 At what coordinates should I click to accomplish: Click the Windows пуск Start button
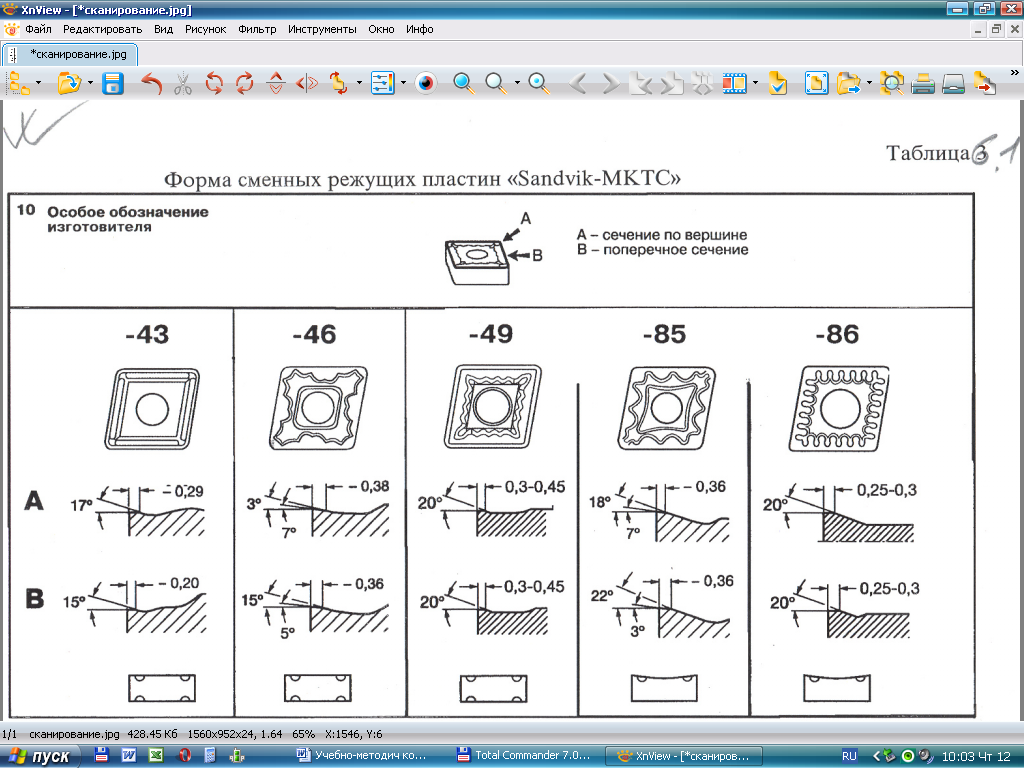(39, 756)
